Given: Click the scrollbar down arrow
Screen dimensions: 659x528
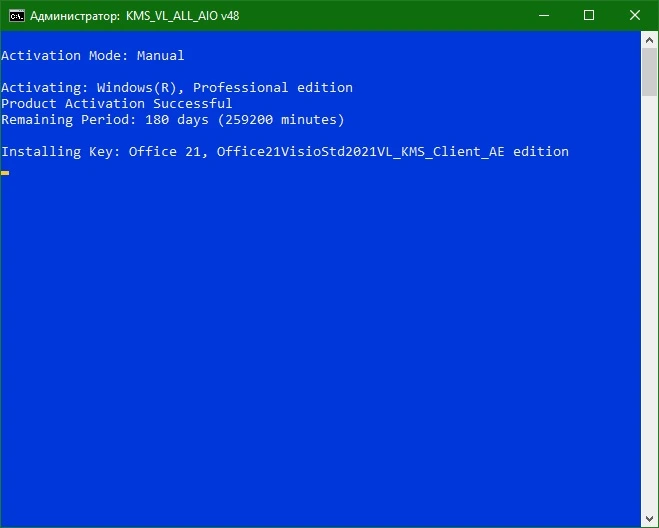Looking at the screenshot, I should (649, 519).
